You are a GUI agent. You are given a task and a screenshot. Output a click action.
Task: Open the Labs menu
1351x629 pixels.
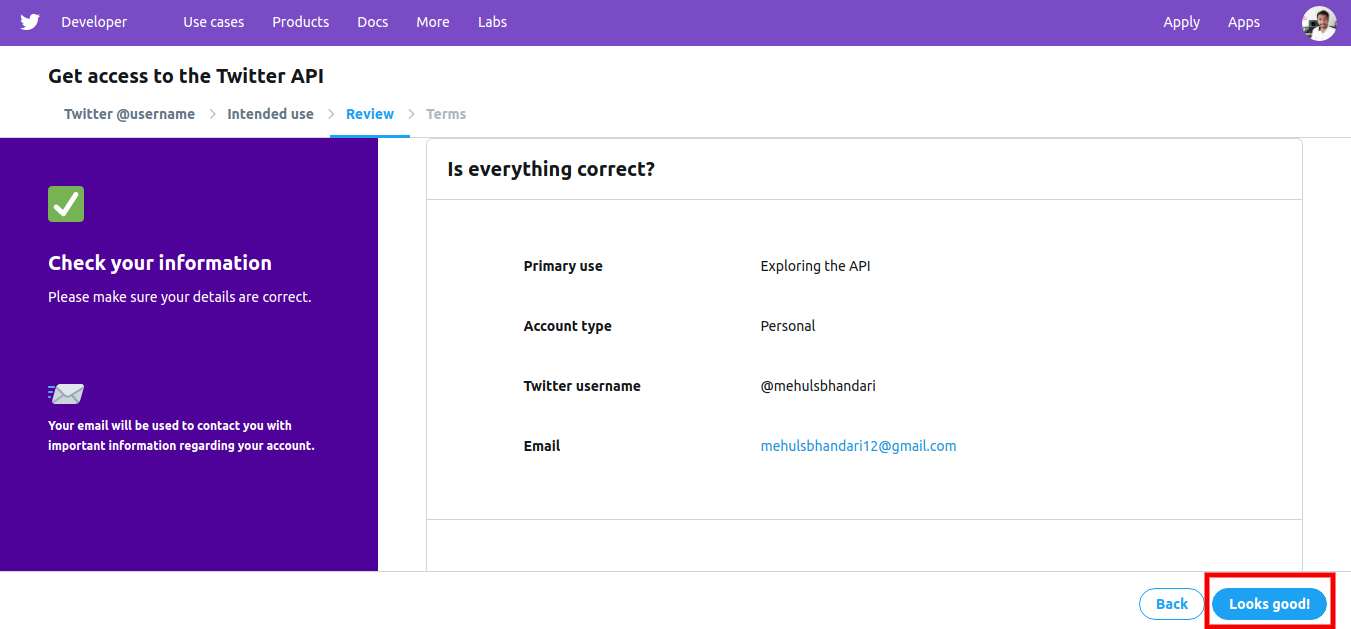492,22
